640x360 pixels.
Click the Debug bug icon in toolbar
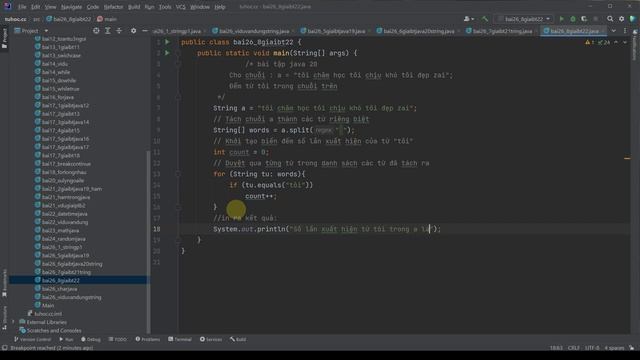coord(573,19)
